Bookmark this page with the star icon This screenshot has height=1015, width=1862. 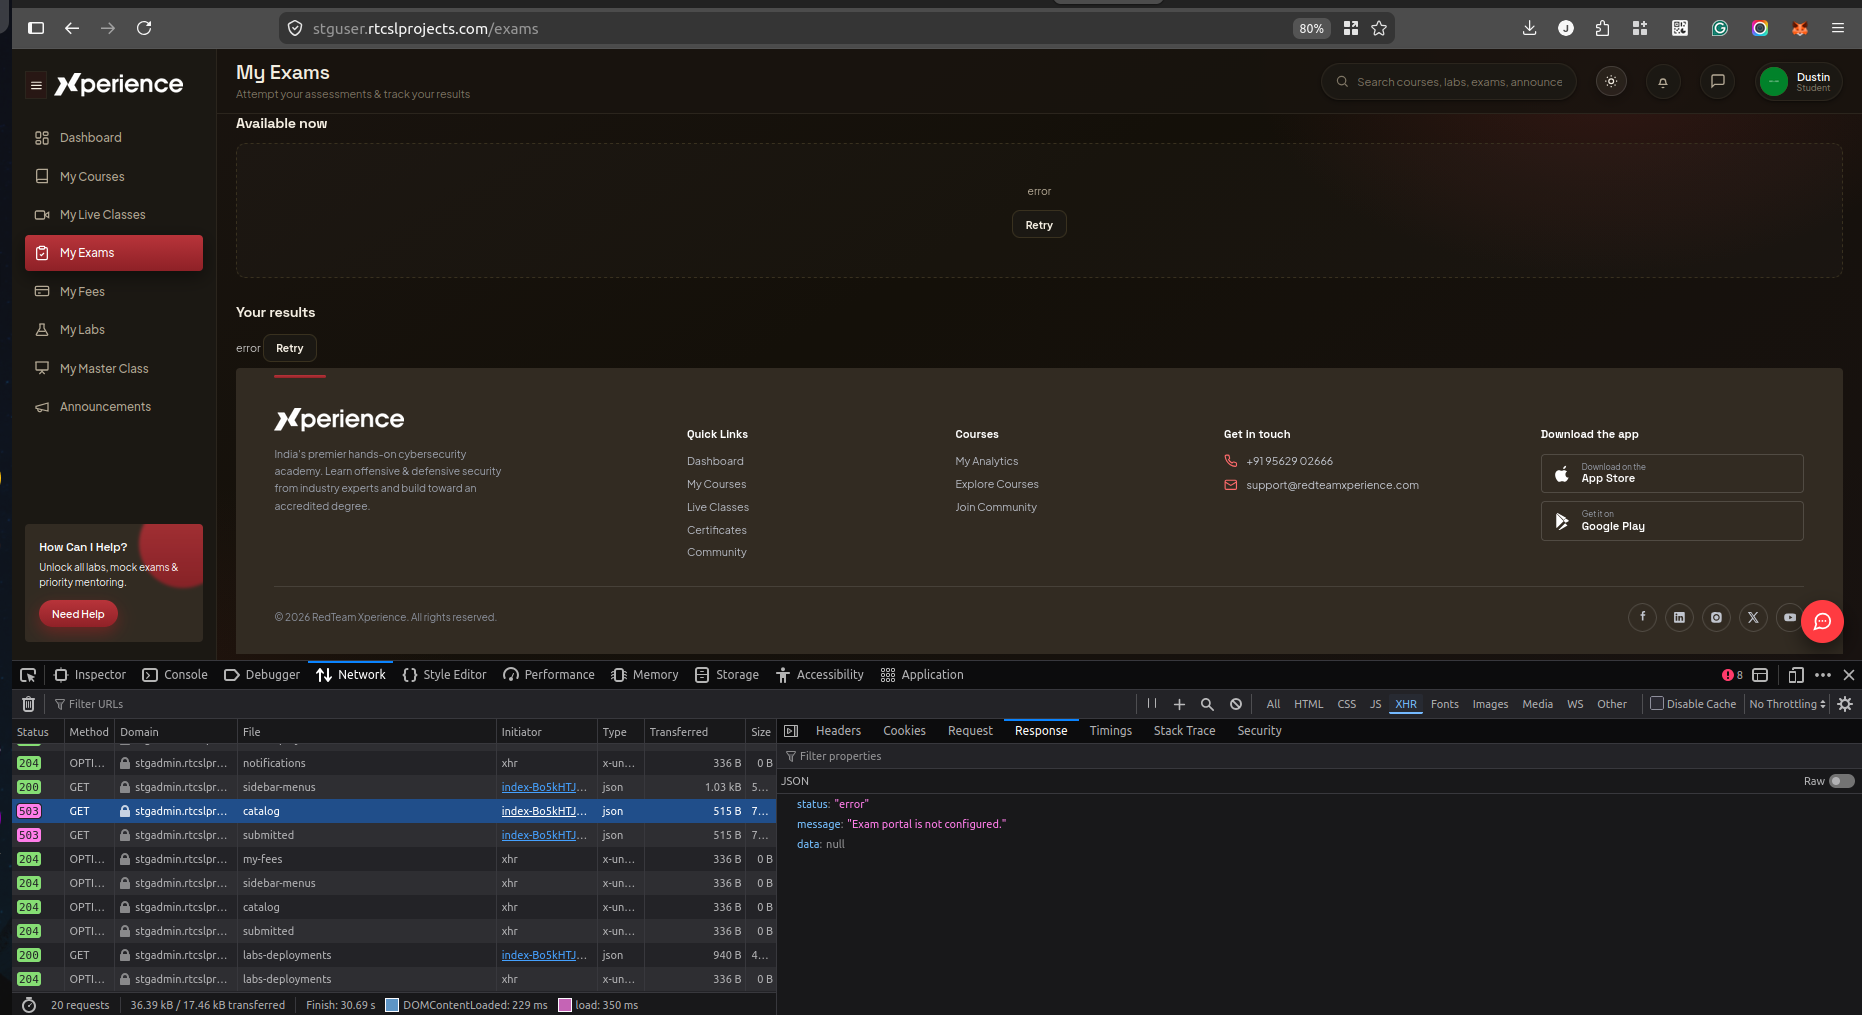(x=1379, y=28)
